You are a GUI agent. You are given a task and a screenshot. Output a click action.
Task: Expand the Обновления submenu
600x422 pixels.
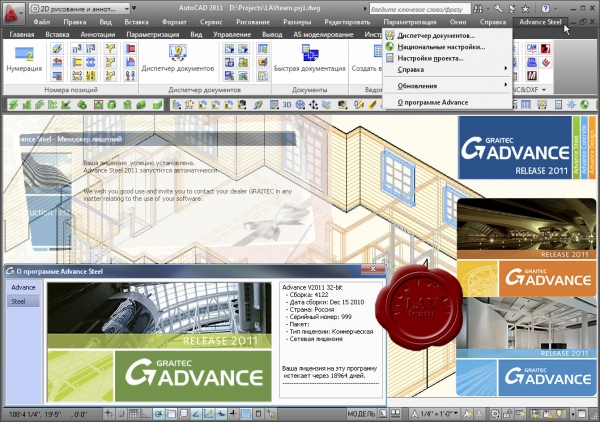pyautogui.click(x=448, y=86)
